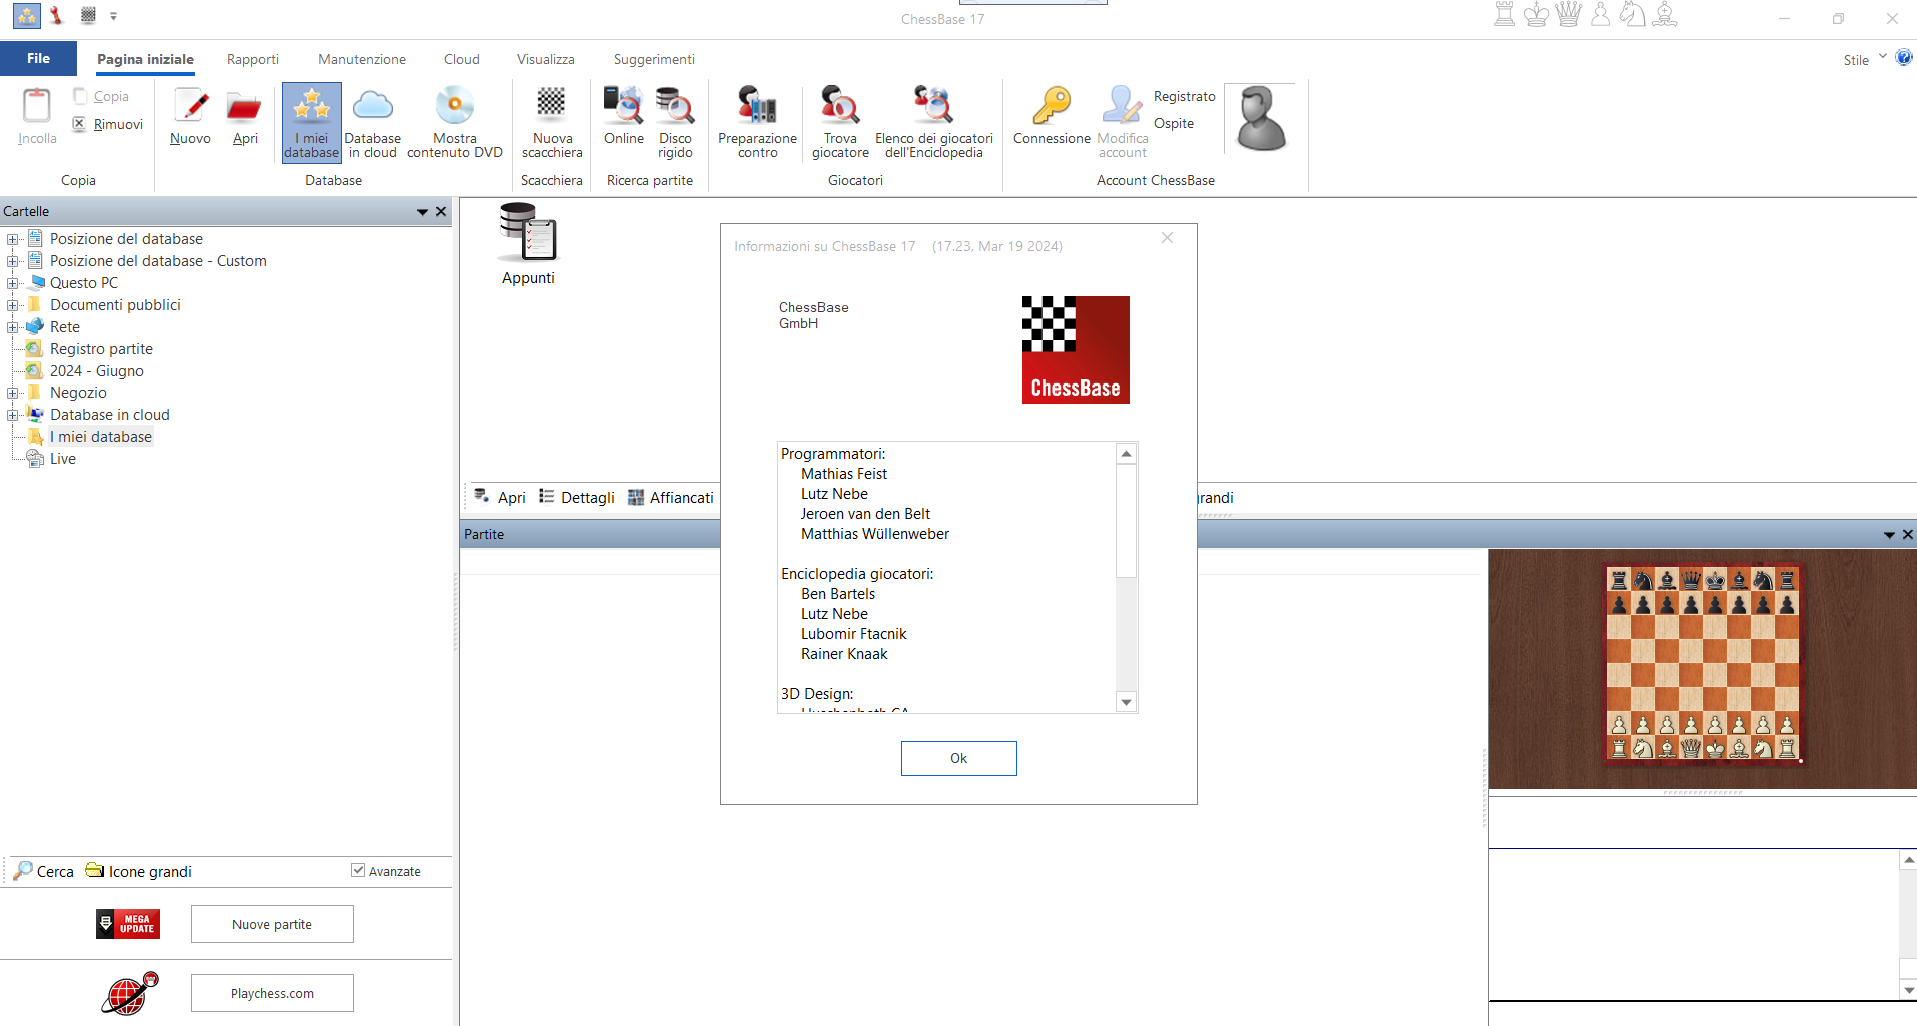Screen dimensions: 1917x1026
Task: Click credits list scroll up arrow
Action: [x=1127, y=454]
